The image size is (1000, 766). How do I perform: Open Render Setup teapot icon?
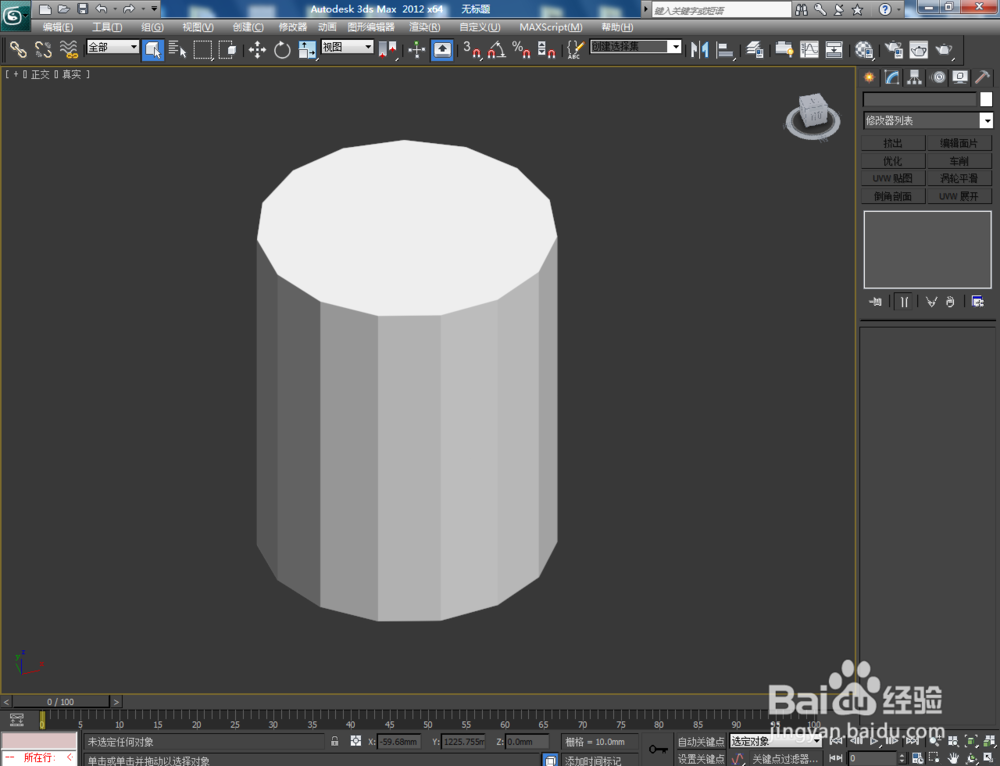click(x=893, y=50)
